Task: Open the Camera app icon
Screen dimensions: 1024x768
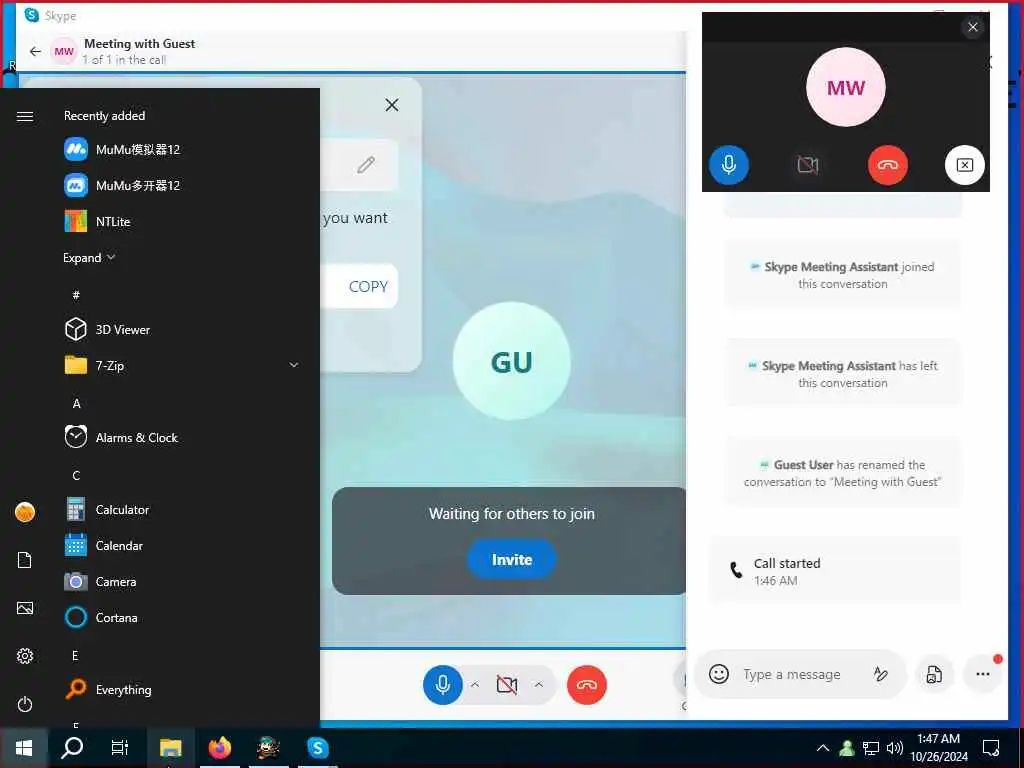Action: [x=76, y=581]
